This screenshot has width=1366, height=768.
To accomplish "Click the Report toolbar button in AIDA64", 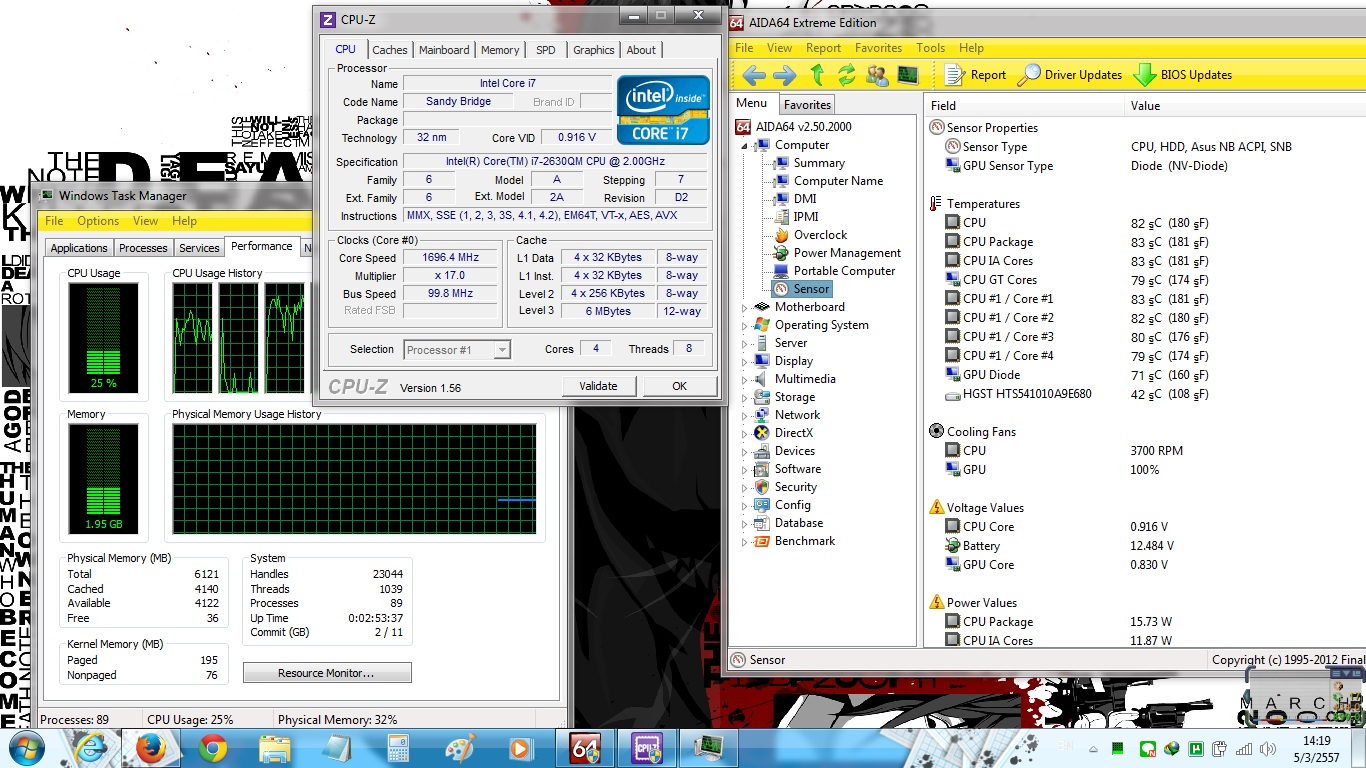I will pos(975,75).
